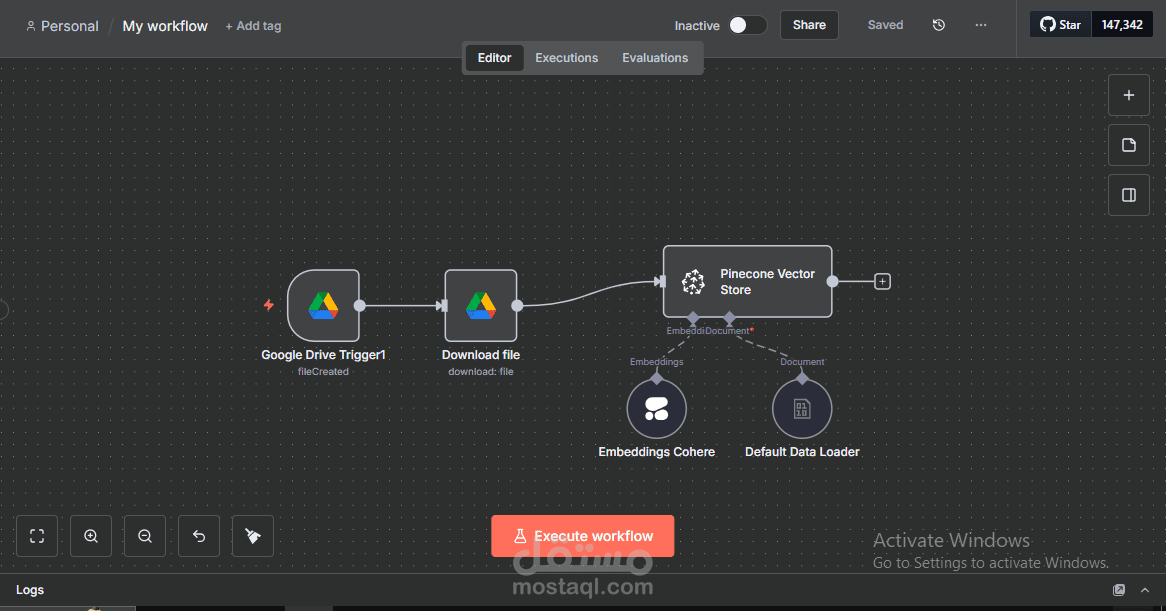Open the Default Data Loader sub-node
This screenshot has height=611, width=1166.
click(802, 409)
